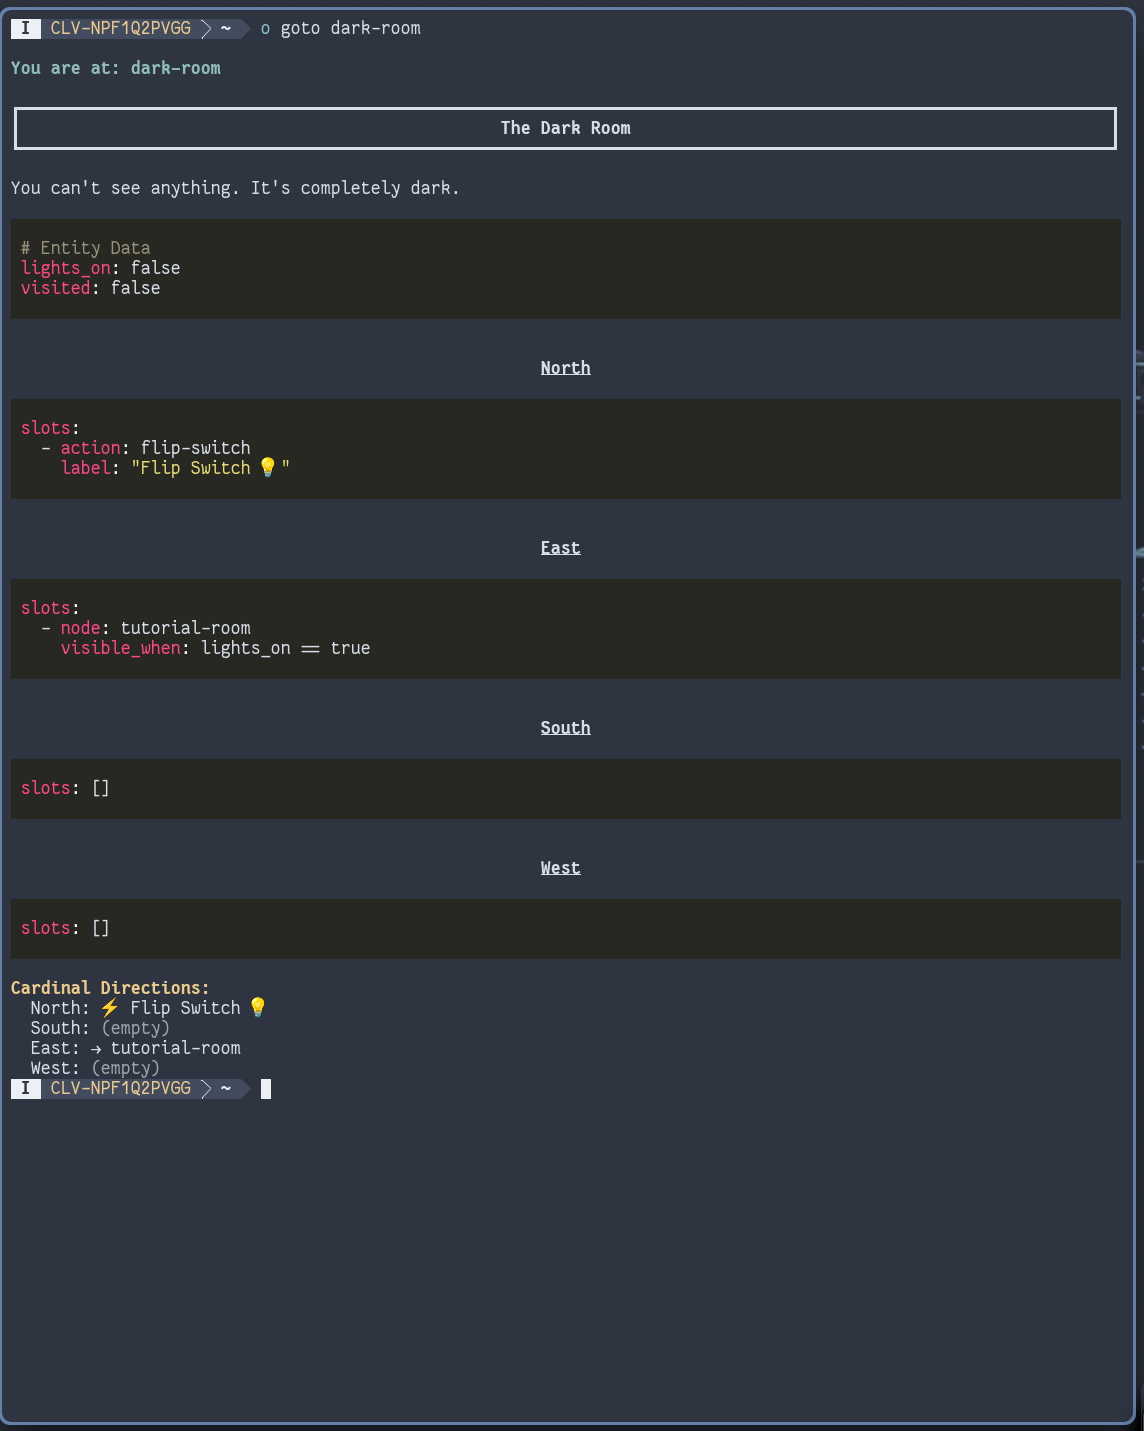Screen dimensions: 1144x1431
Task: Click The Dark Room title banner
Action: (565, 128)
